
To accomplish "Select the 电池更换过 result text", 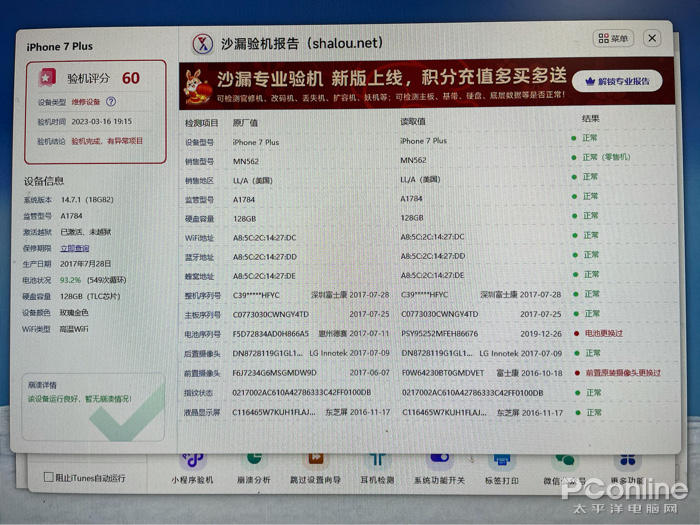I will 604,333.
